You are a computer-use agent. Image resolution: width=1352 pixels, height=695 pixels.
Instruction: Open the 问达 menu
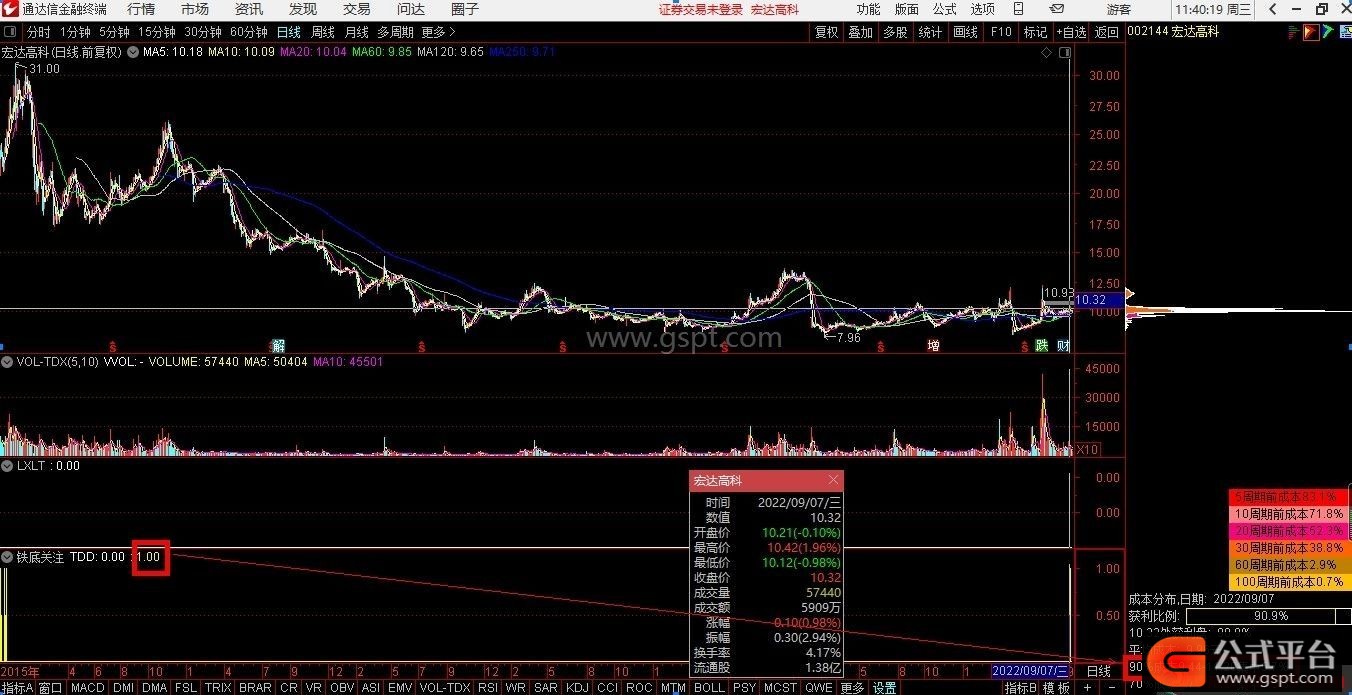[x=411, y=9]
